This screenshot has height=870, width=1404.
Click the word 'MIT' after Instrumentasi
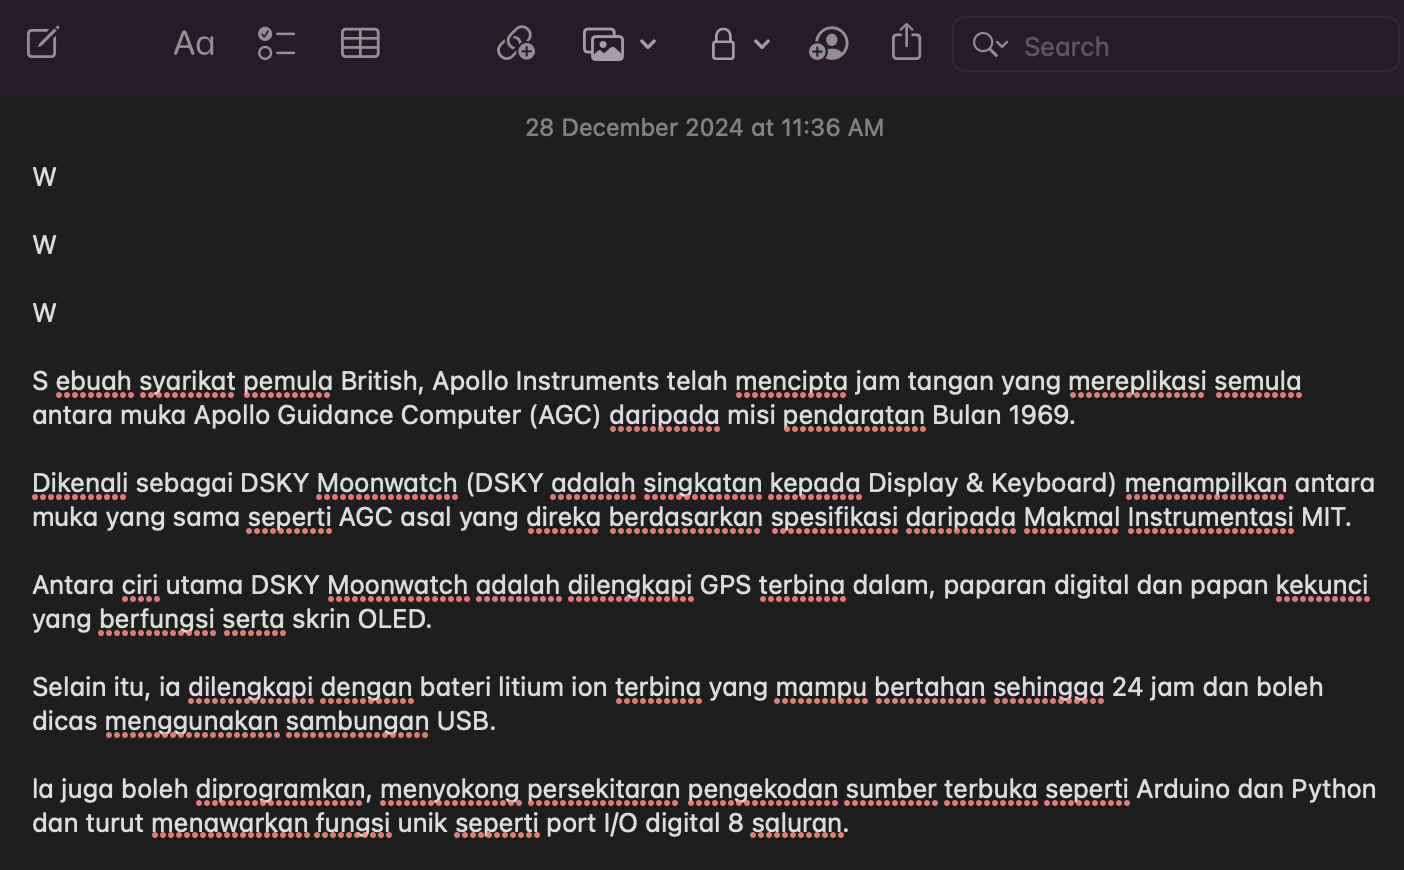click(x=1322, y=517)
